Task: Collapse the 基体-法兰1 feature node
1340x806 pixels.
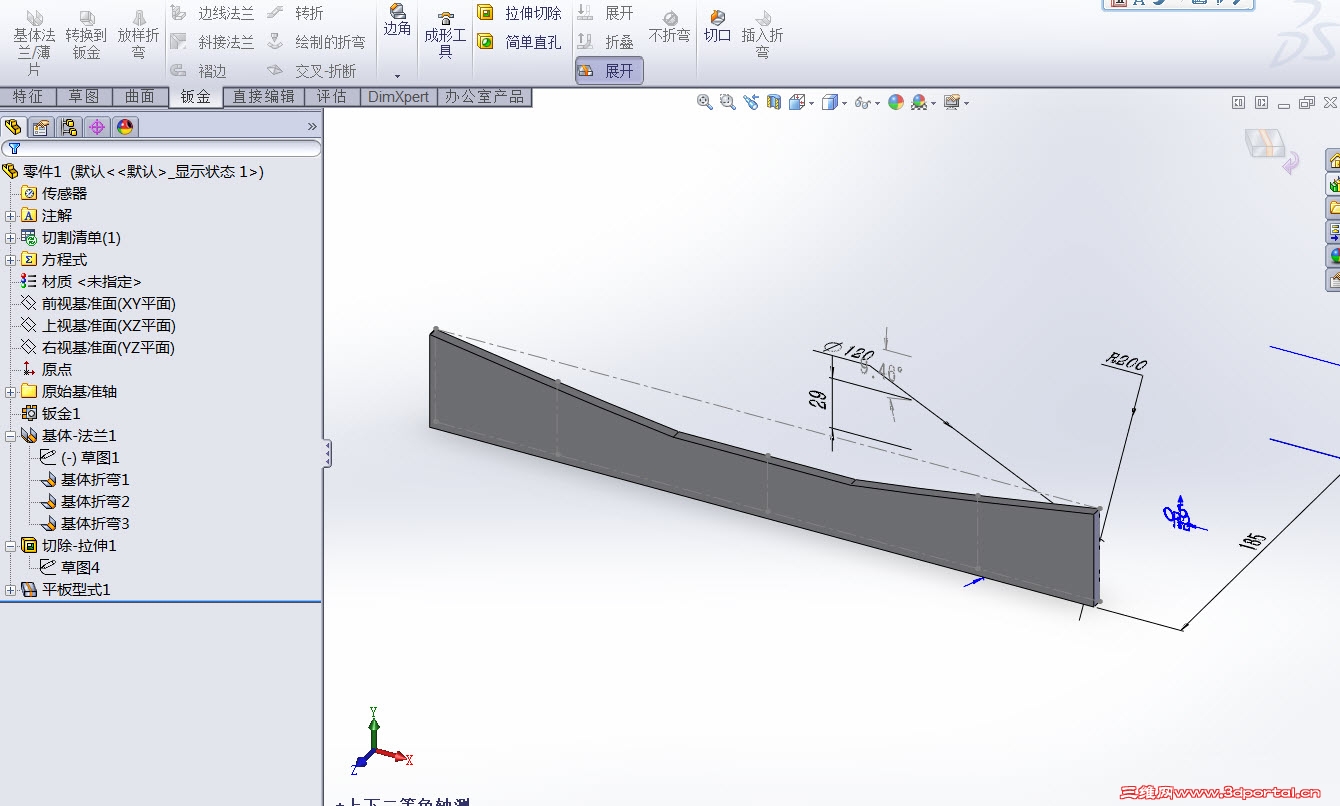Action: click(10, 436)
